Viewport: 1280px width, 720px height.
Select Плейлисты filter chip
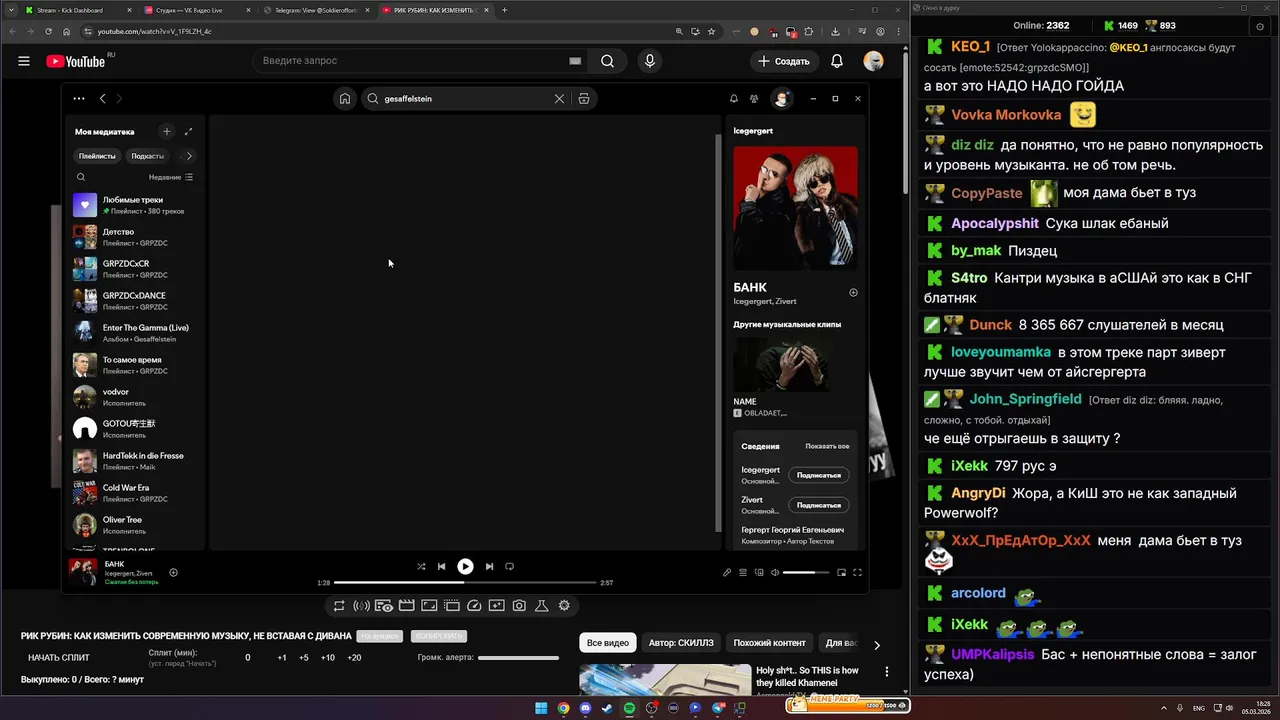97,156
